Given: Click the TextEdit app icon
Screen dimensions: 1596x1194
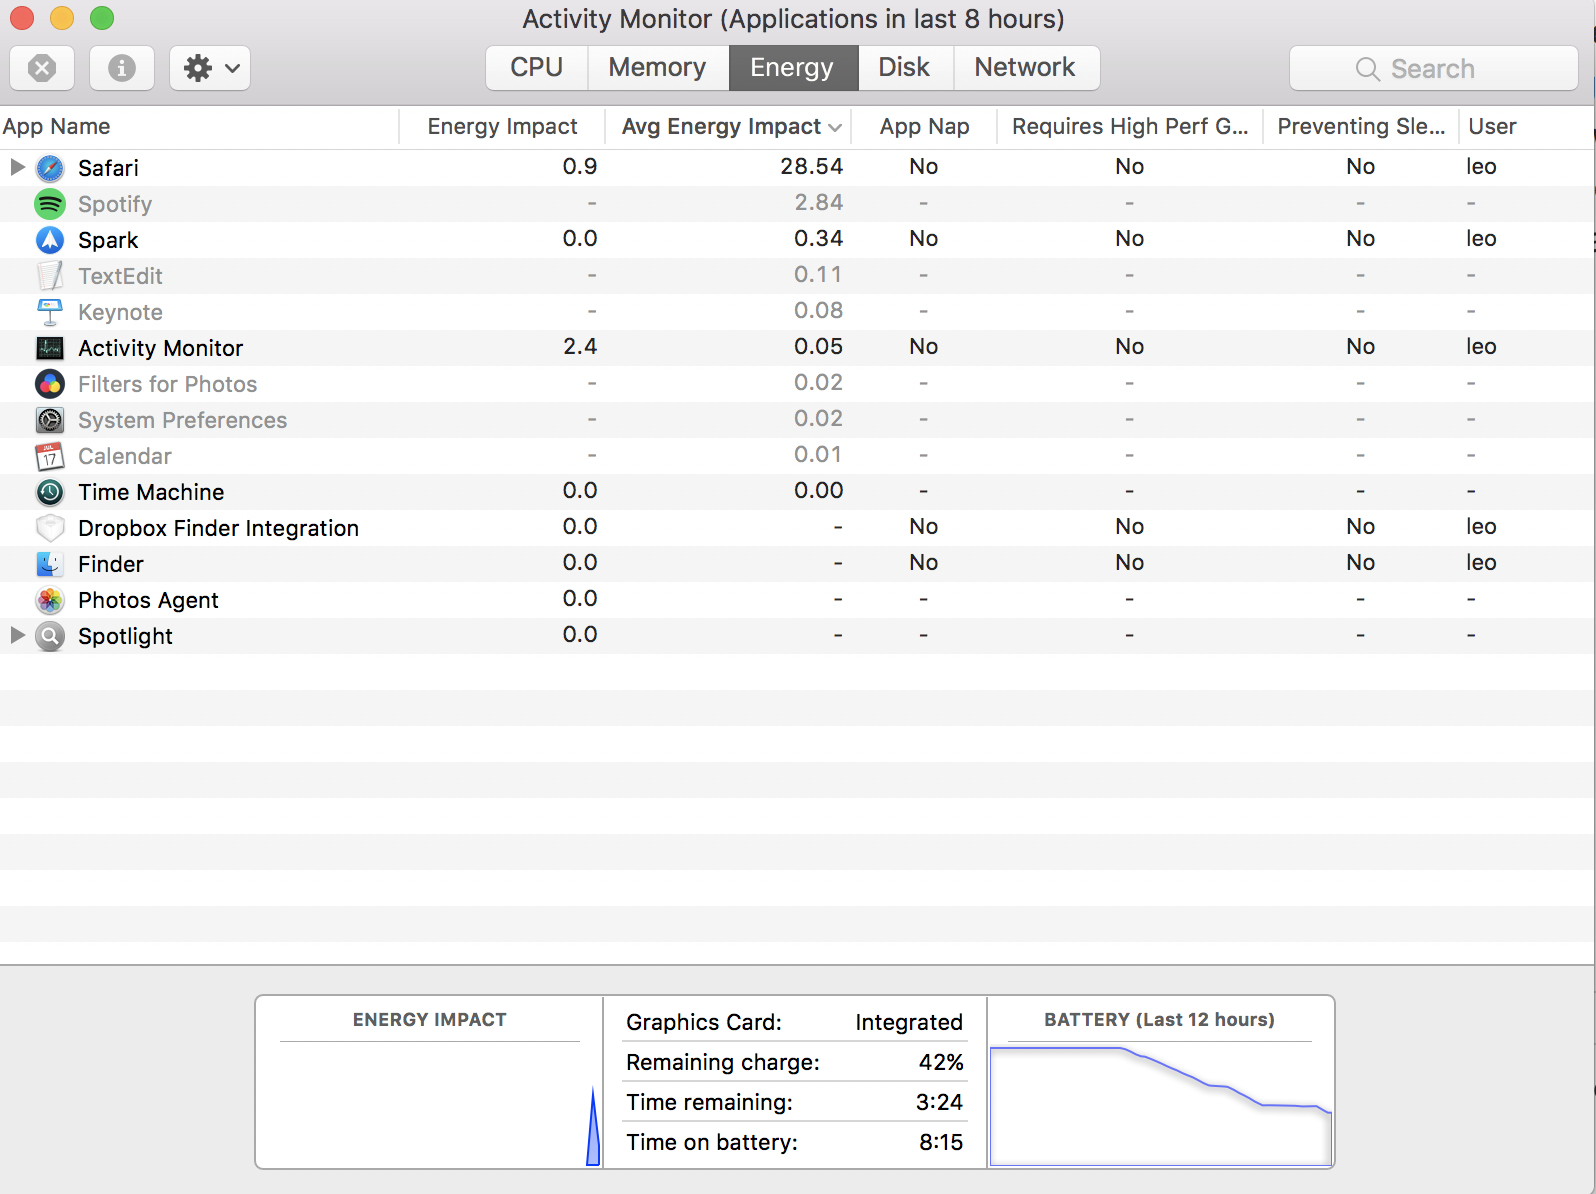Looking at the screenshot, I should coord(50,276).
